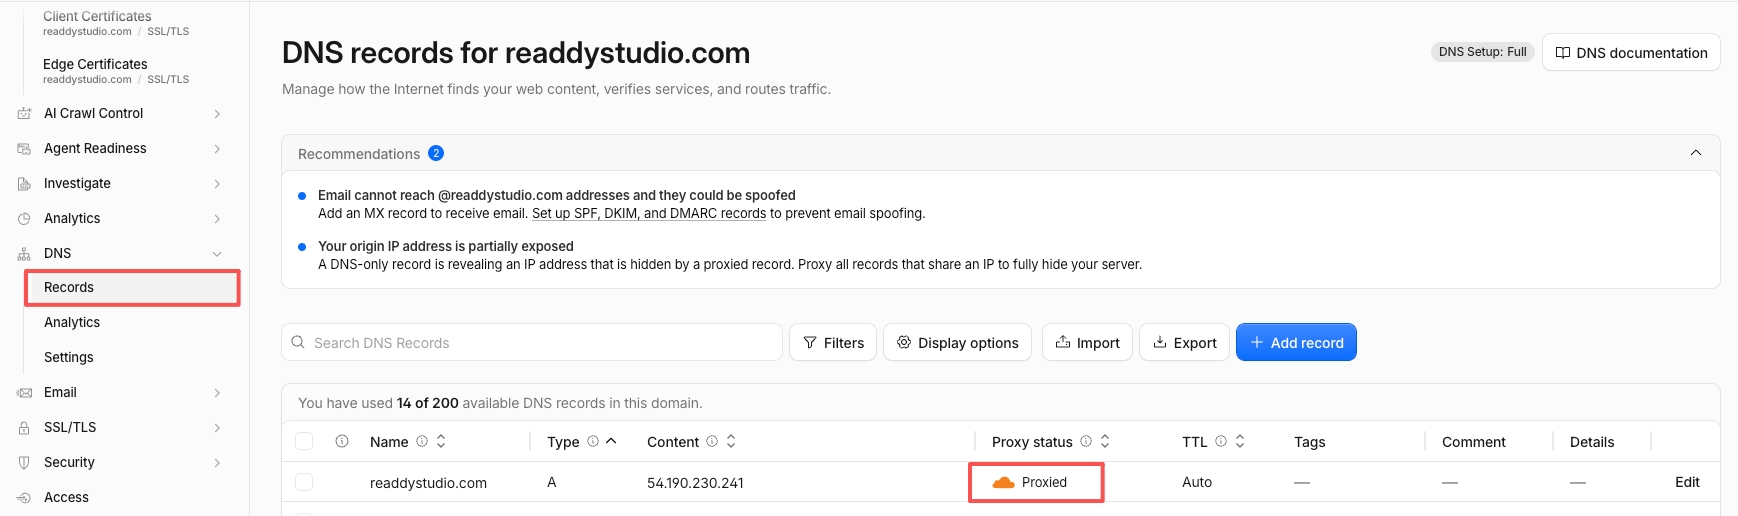Click the Search DNS Records field
Viewport: 1738px width, 516px height.
coord(532,342)
